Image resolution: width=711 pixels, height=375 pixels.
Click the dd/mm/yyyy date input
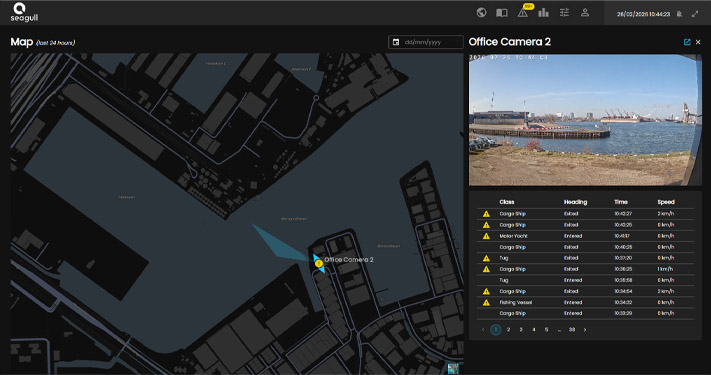[x=426, y=42]
